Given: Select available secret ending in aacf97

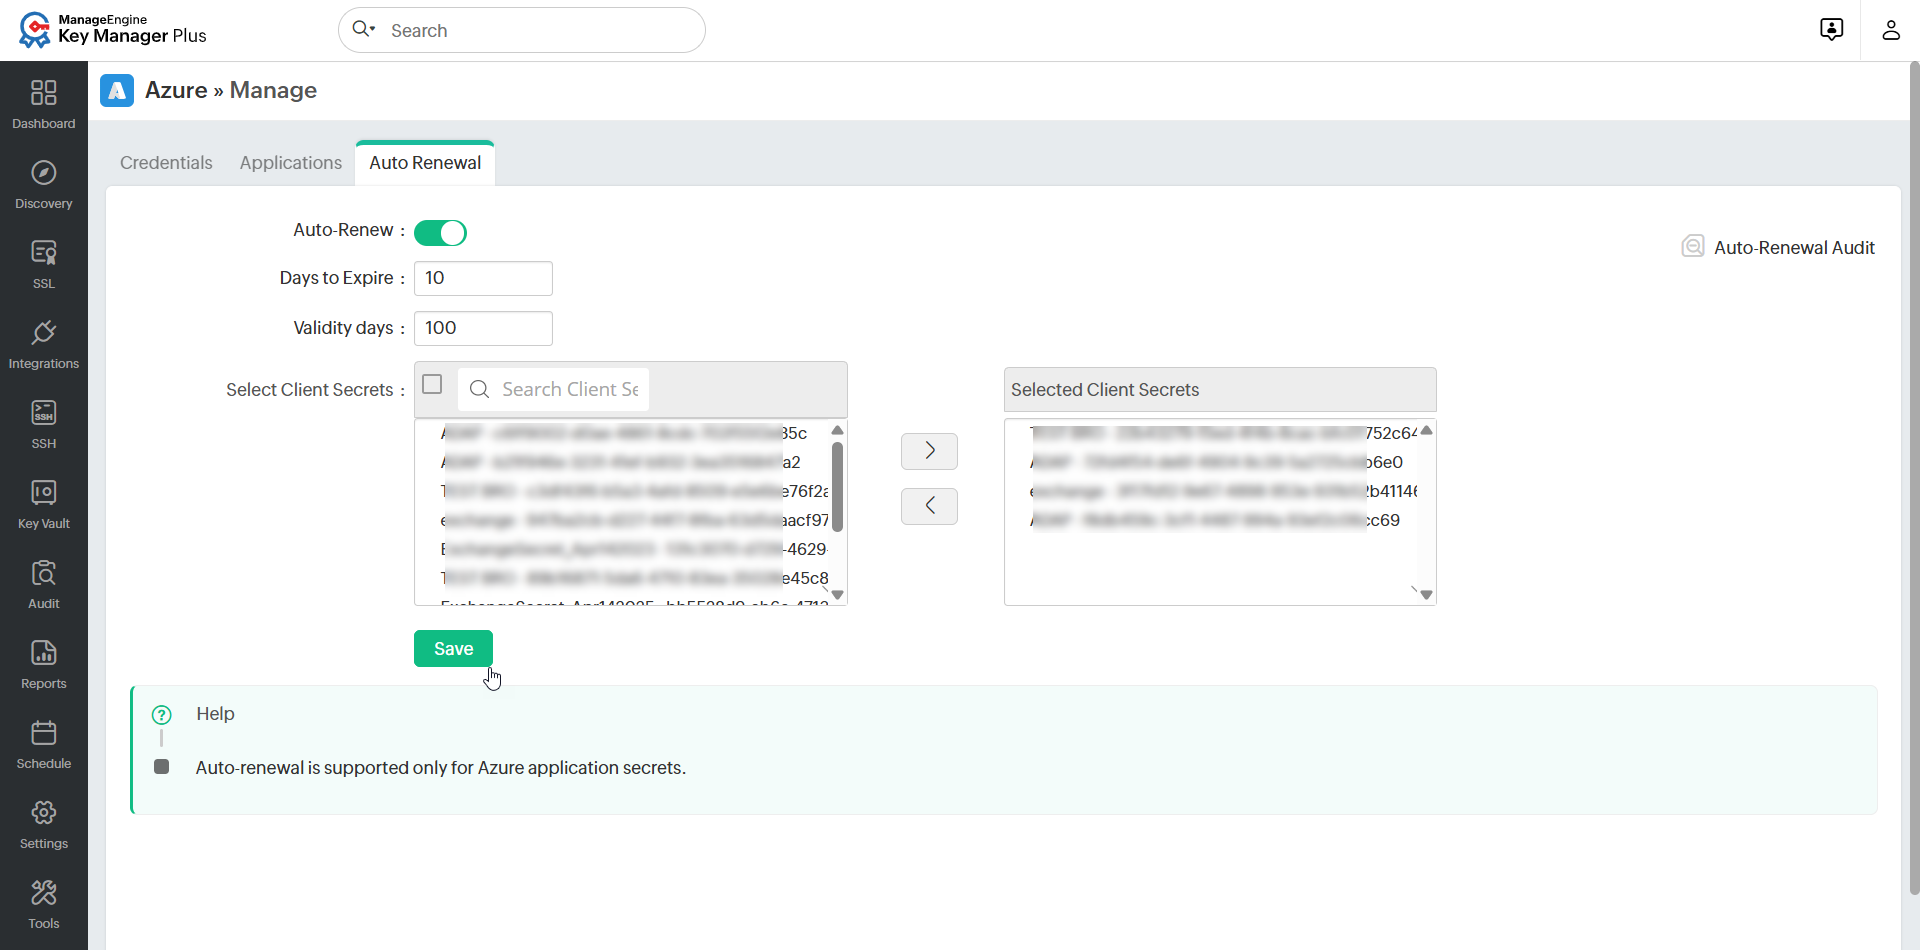Looking at the screenshot, I should [x=634, y=520].
